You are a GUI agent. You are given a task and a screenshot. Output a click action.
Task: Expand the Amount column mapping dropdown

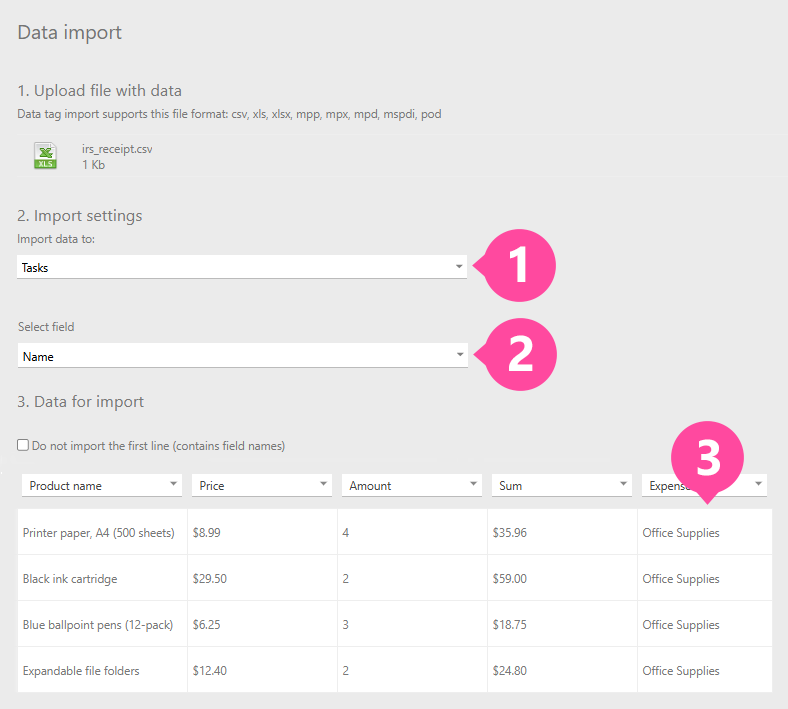pyautogui.click(x=411, y=485)
